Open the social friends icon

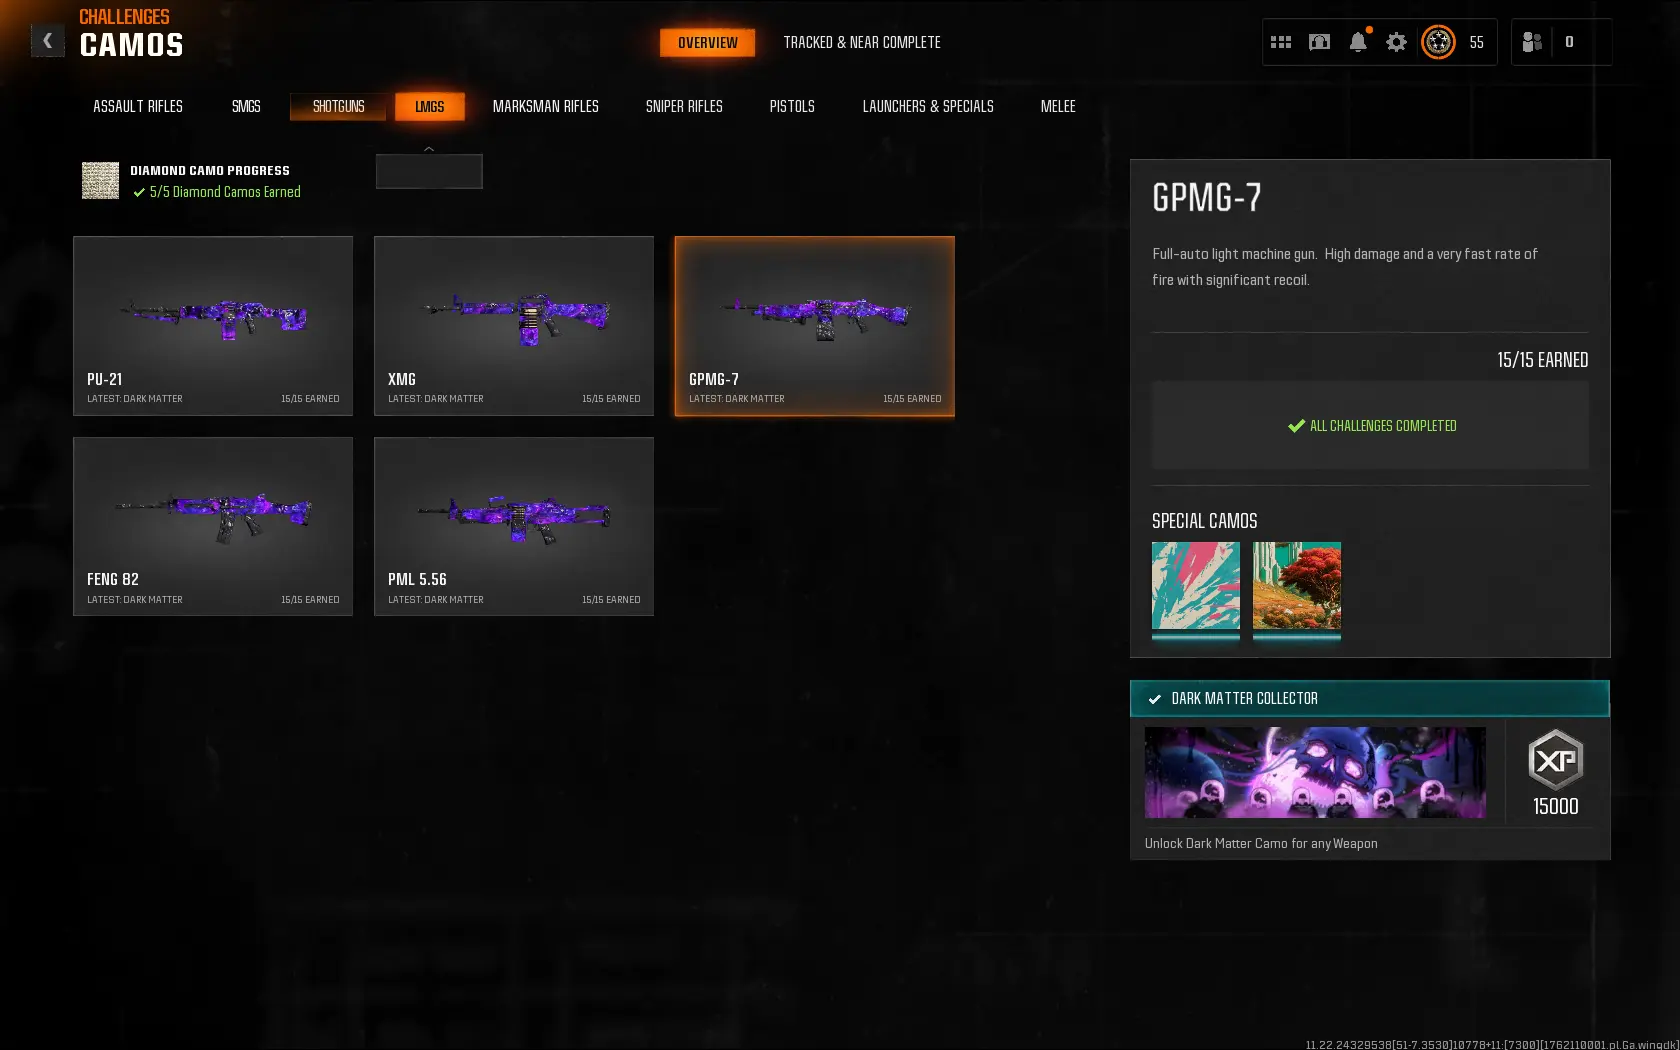1531,42
